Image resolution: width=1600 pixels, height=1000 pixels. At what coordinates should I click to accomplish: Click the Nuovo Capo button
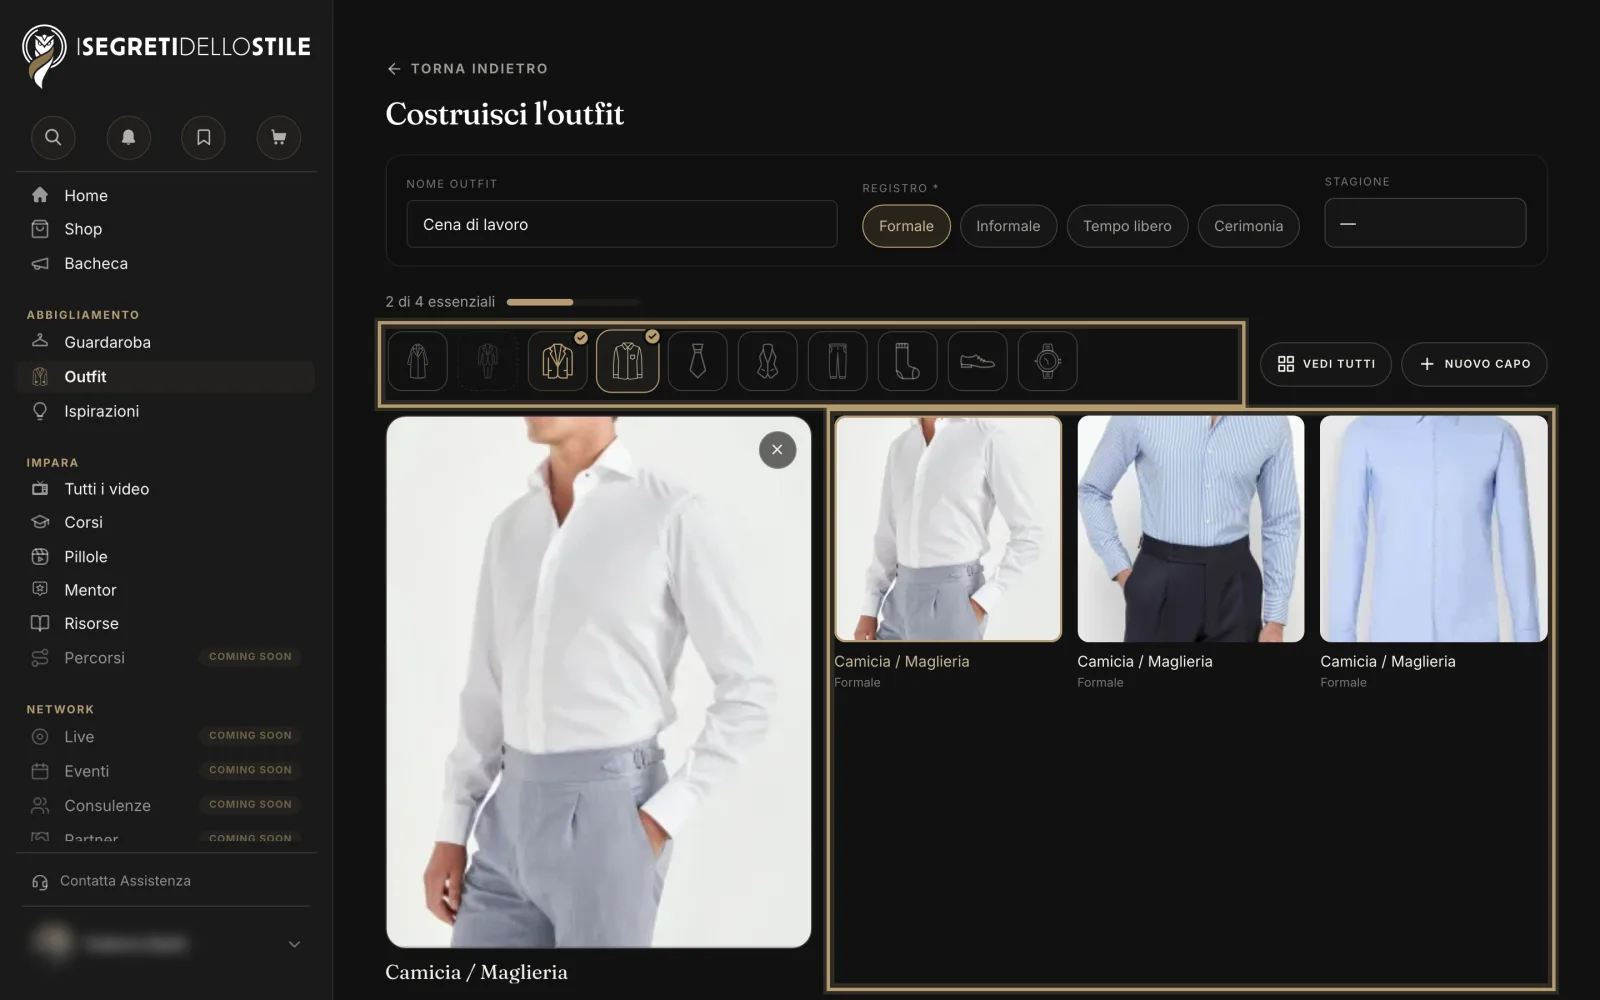[x=1474, y=364]
